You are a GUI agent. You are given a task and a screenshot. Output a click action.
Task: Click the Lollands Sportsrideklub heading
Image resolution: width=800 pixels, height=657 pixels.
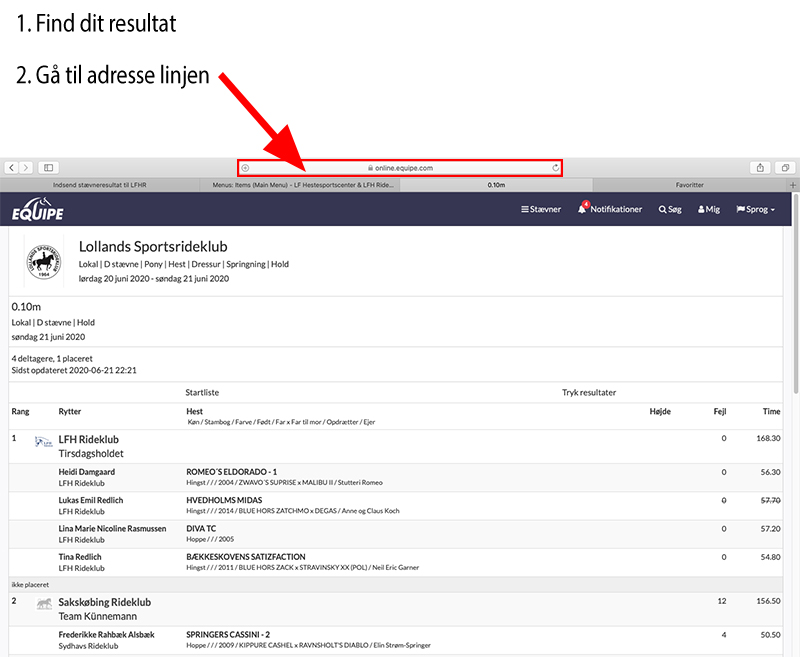click(x=153, y=247)
